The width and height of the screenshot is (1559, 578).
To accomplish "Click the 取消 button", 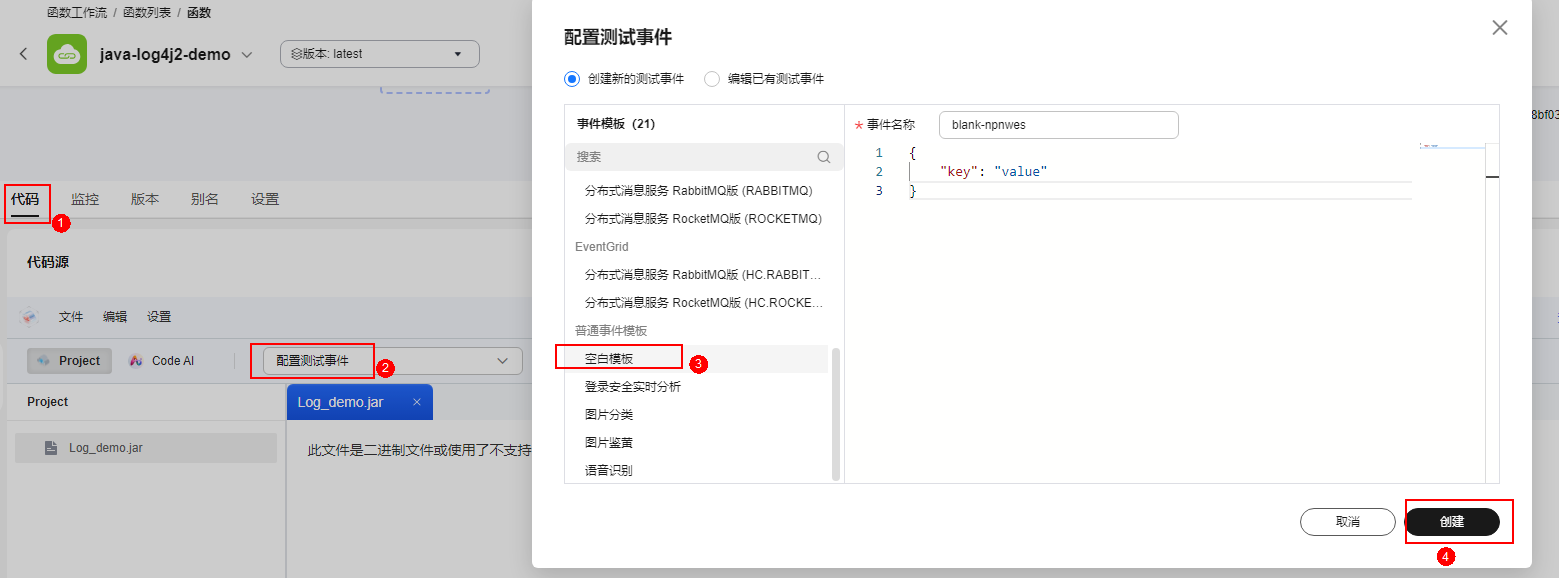I will click(1347, 522).
